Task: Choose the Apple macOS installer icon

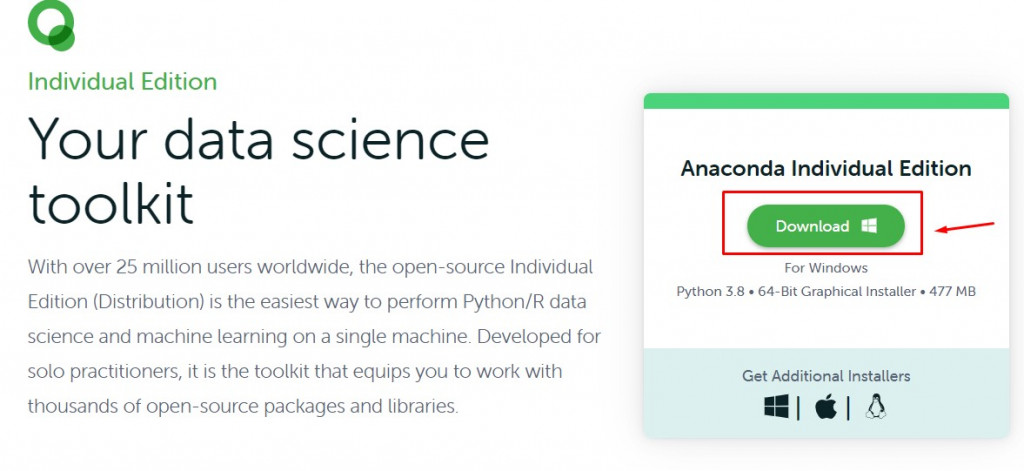Action: coord(825,408)
